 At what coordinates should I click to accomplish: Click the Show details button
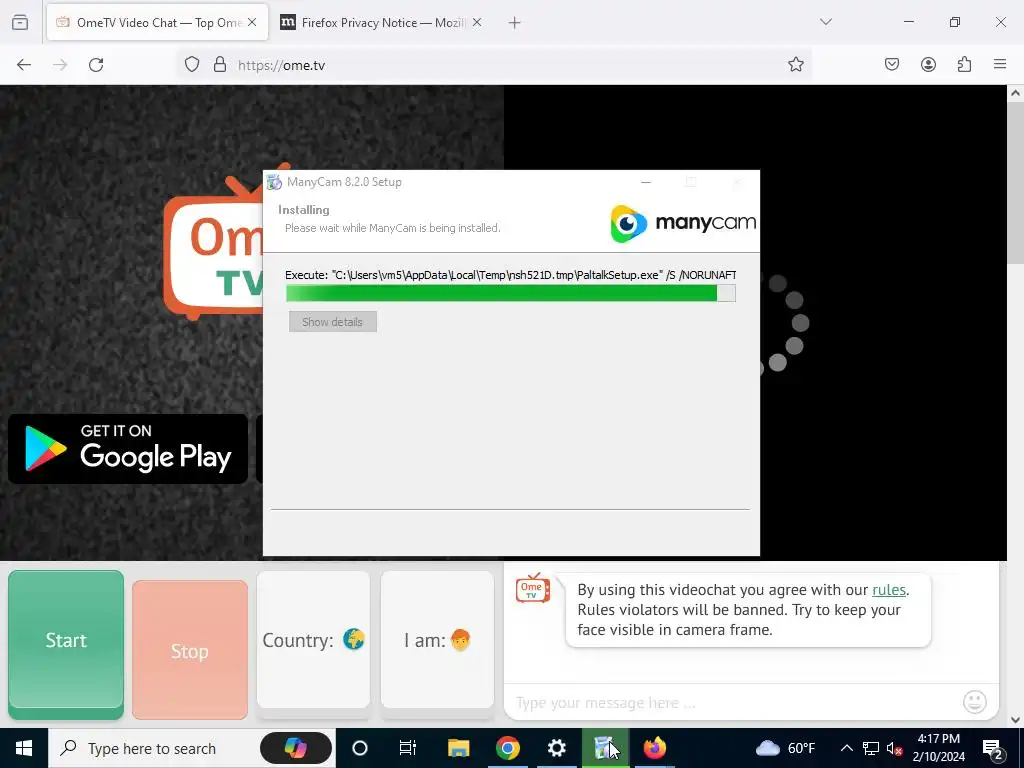tap(332, 322)
